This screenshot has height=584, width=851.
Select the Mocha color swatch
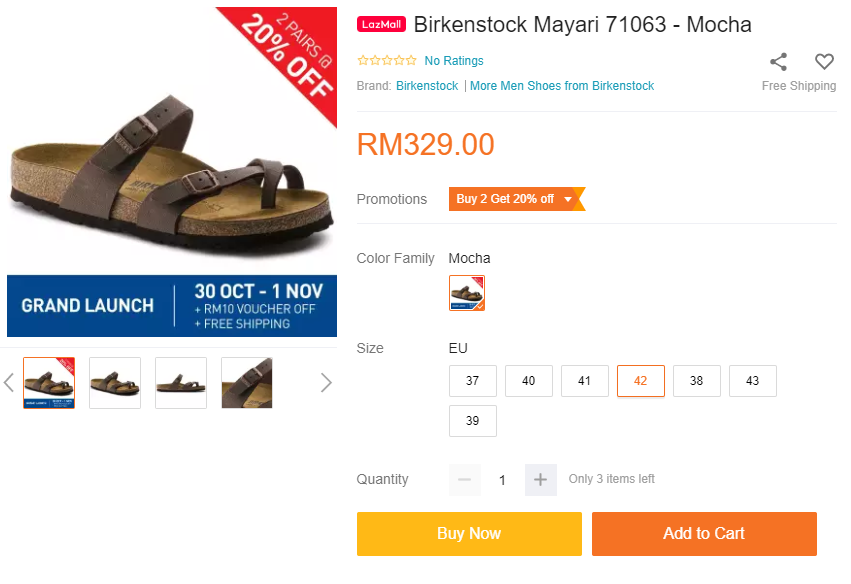pos(467,293)
